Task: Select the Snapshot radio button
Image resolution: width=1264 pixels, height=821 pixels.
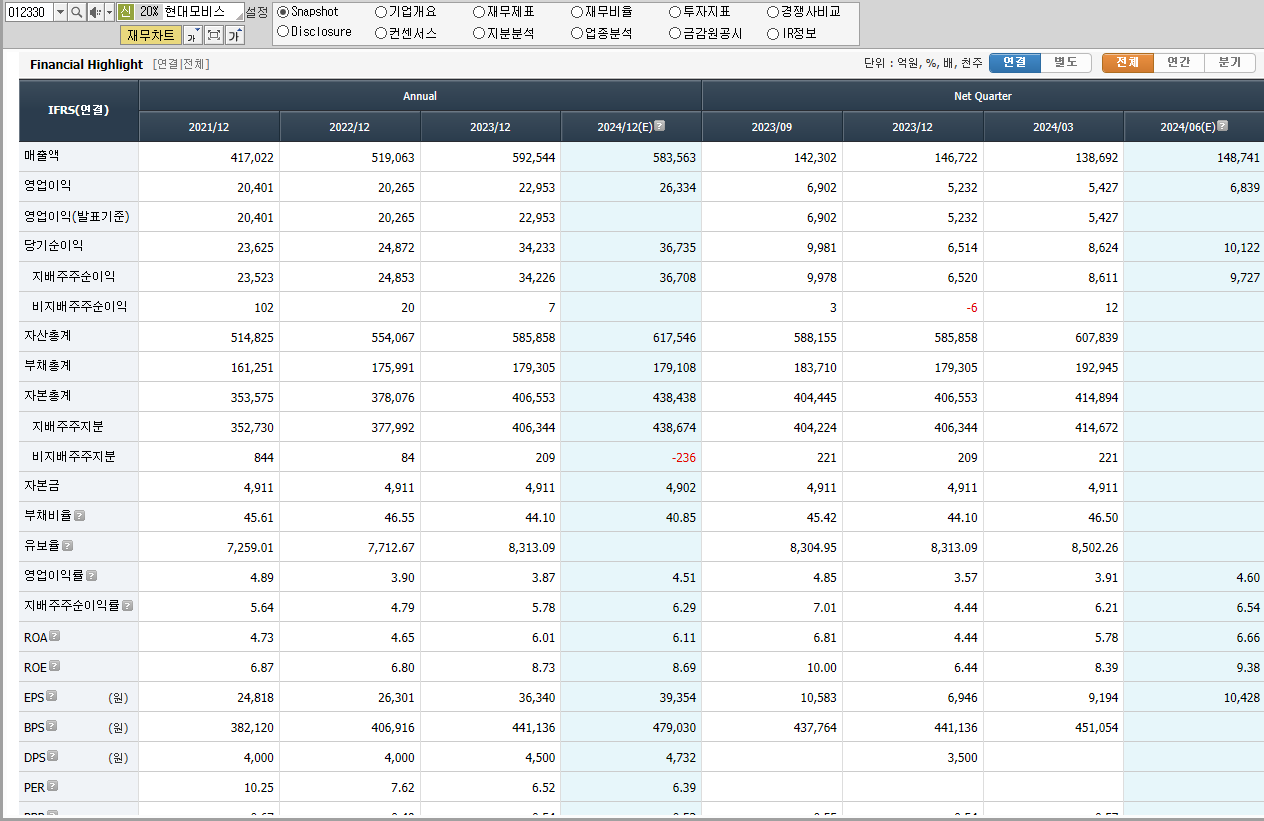Action: tap(283, 12)
